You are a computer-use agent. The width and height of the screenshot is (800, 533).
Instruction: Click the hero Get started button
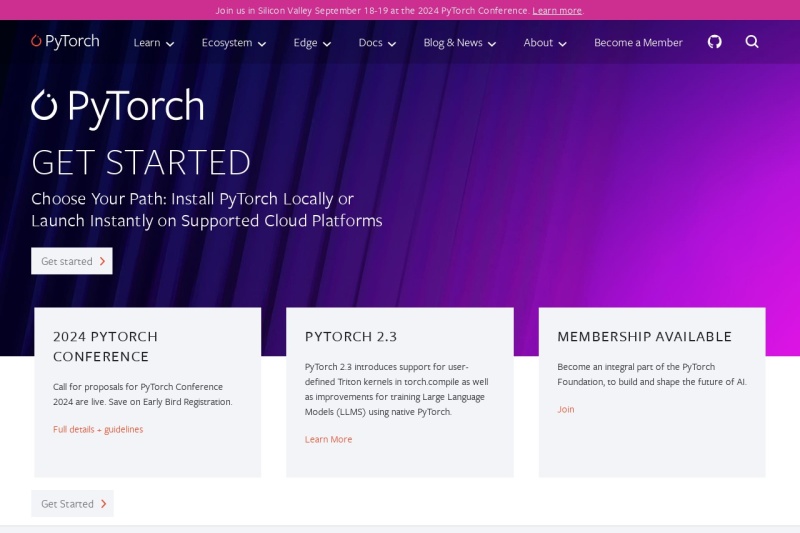point(72,261)
